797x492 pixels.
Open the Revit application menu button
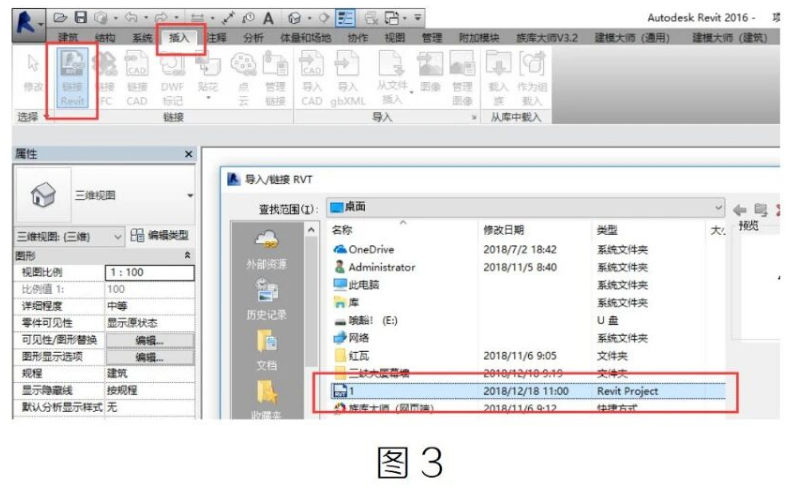[28, 24]
